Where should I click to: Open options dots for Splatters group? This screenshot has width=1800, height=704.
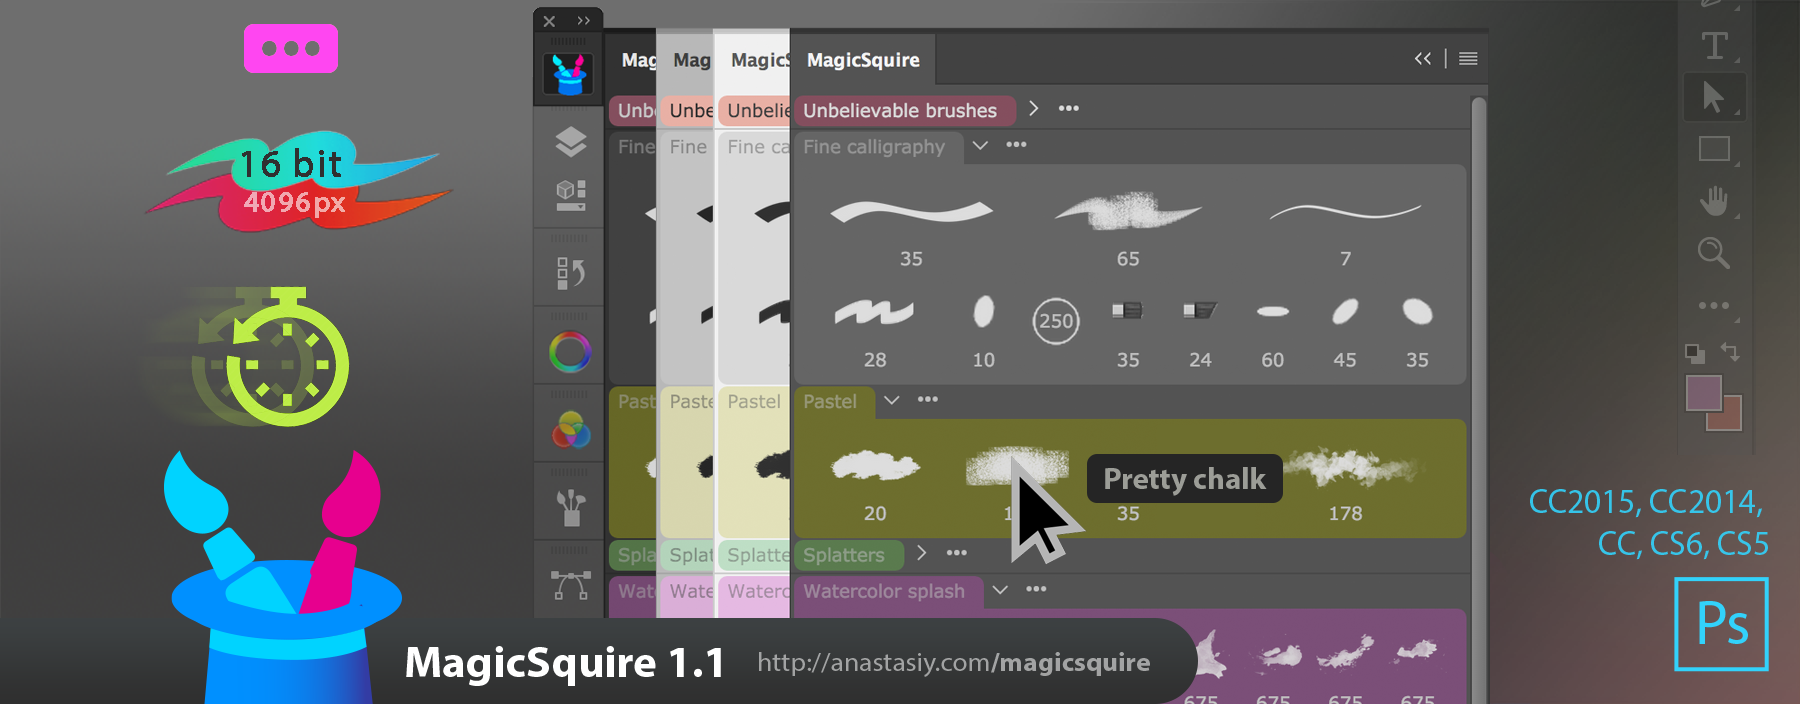957,553
